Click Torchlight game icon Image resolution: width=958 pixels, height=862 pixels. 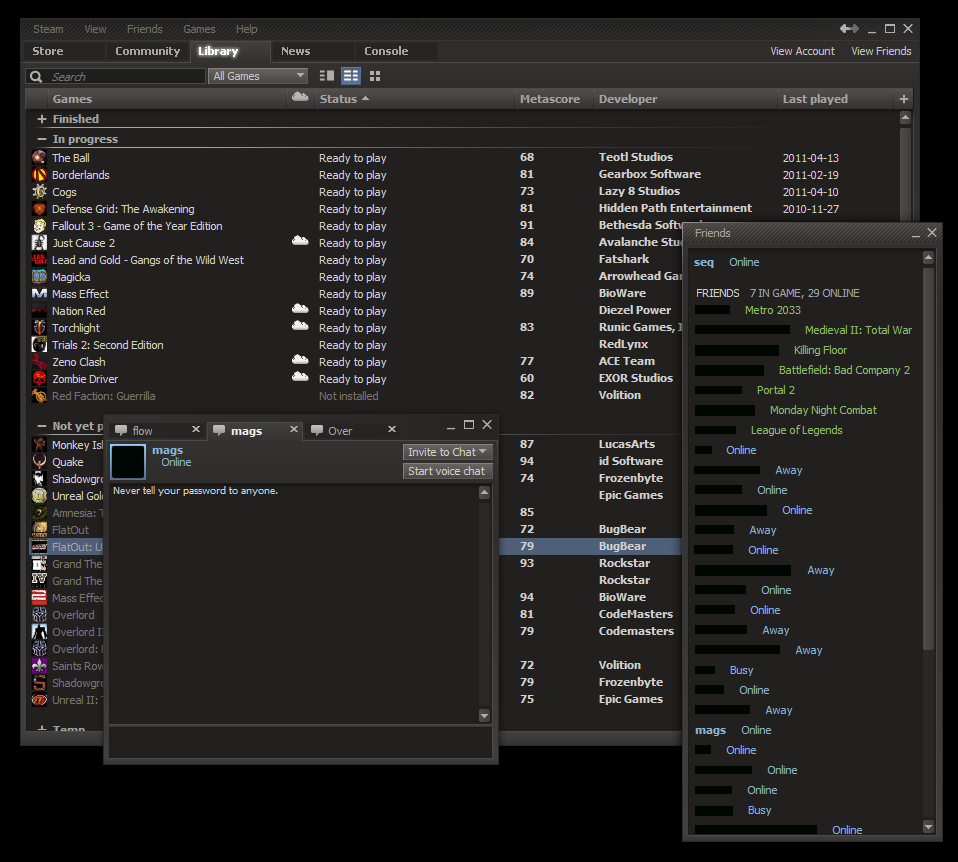(39, 328)
